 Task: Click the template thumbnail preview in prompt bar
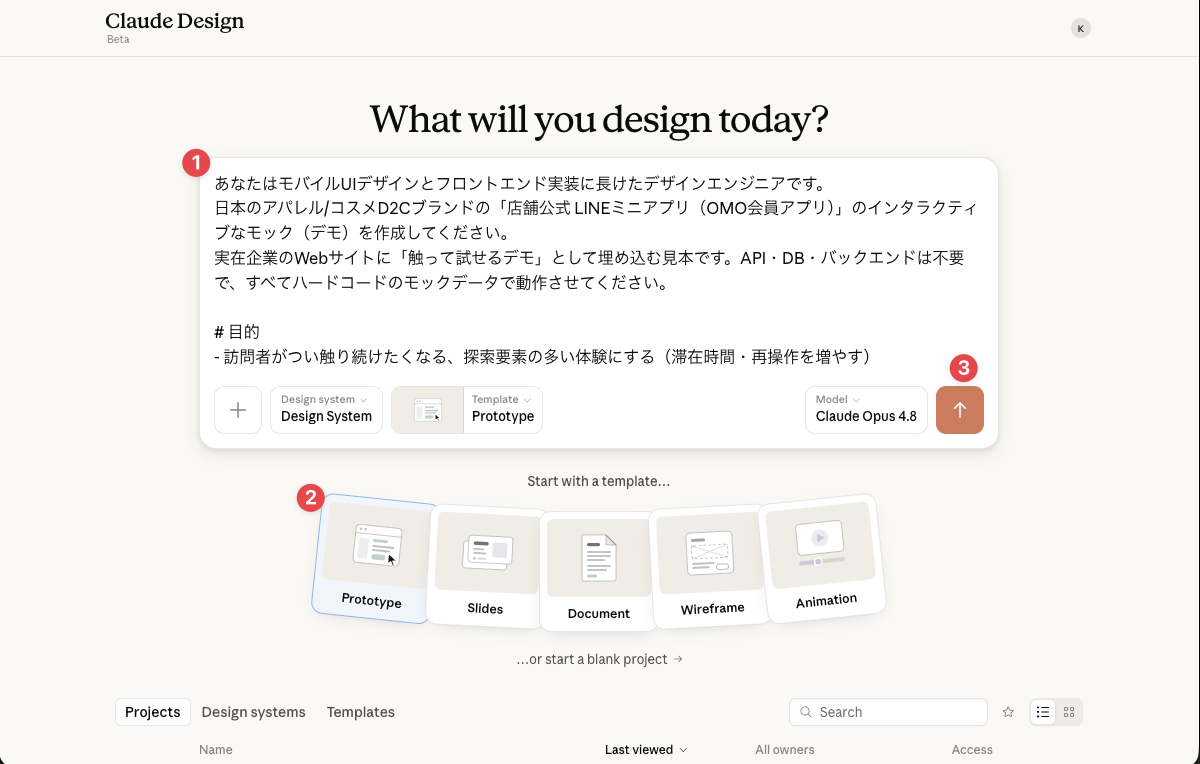click(x=427, y=410)
